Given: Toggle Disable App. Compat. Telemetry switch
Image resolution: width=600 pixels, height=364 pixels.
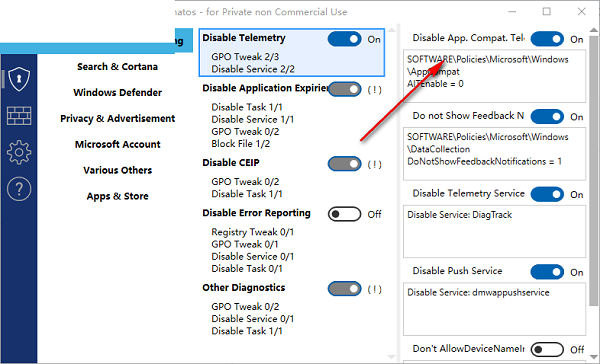Looking at the screenshot, I should [x=547, y=39].
